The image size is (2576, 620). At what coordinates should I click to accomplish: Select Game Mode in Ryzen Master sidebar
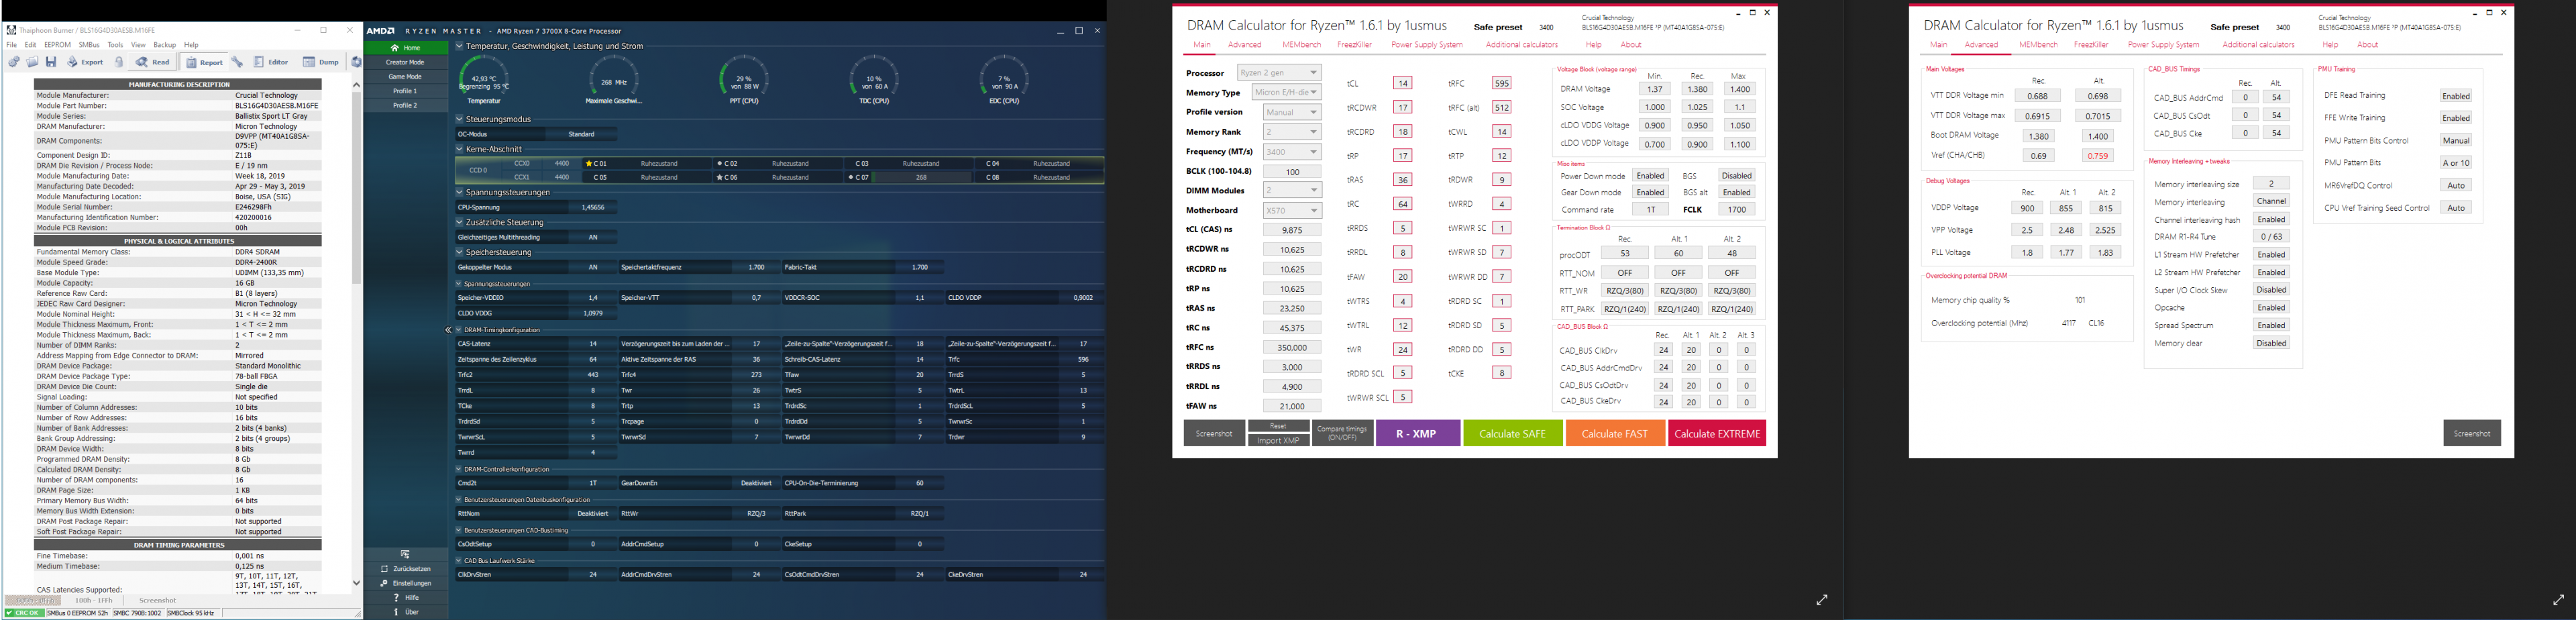(405, 76)
